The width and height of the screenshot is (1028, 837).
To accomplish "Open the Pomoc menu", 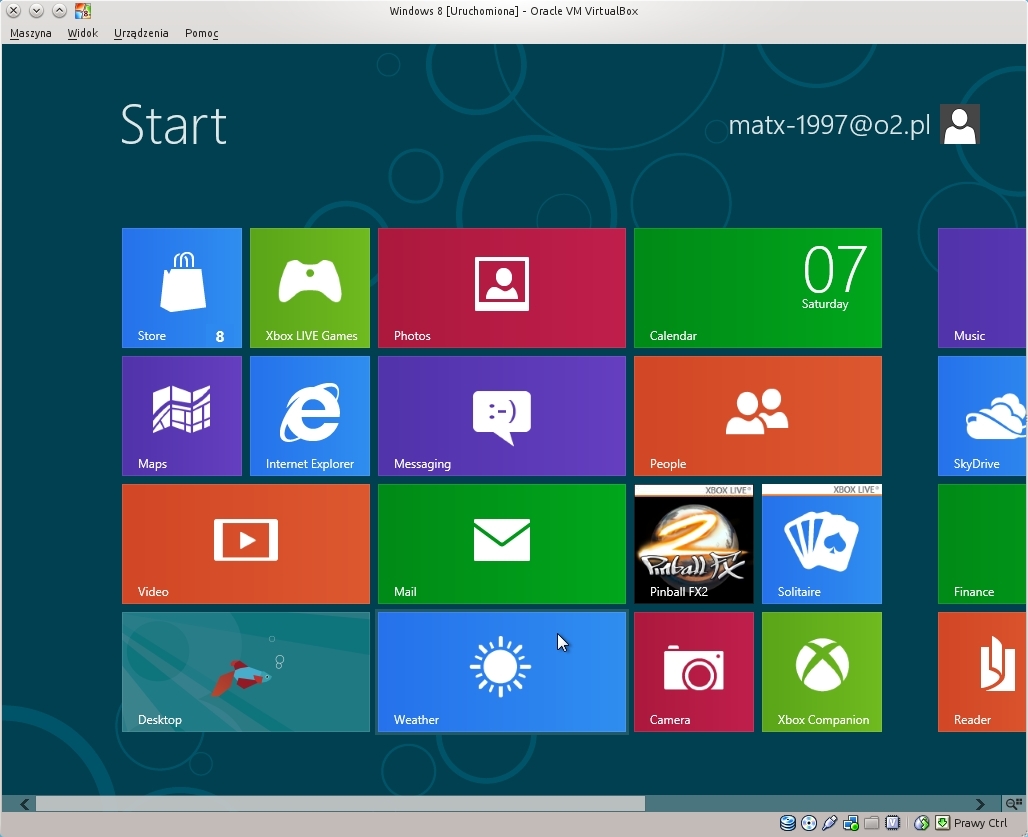I will pyautogui.click(x=201, y=33).
